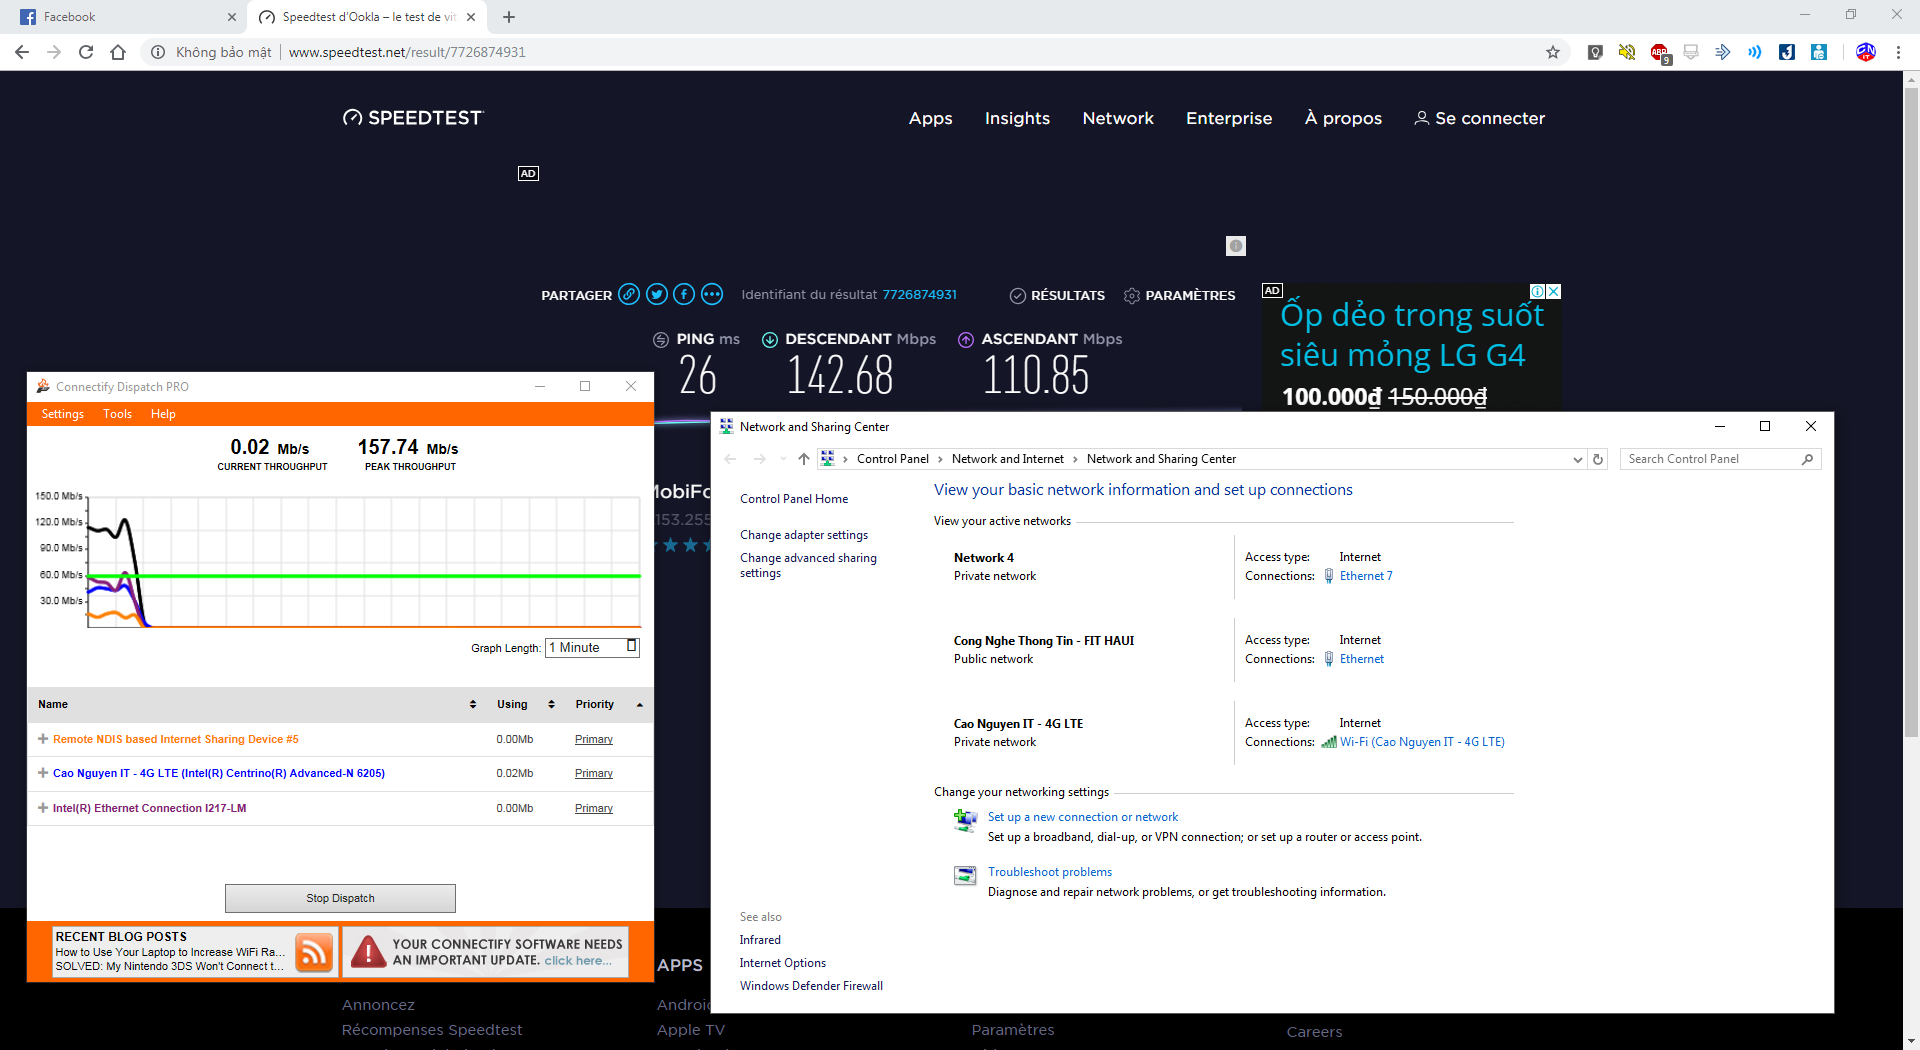Change Primary priority for Cao Nguyen adapter
Image resolution: width=1920 pixels, height=1050 pixels.
[594, 773]
